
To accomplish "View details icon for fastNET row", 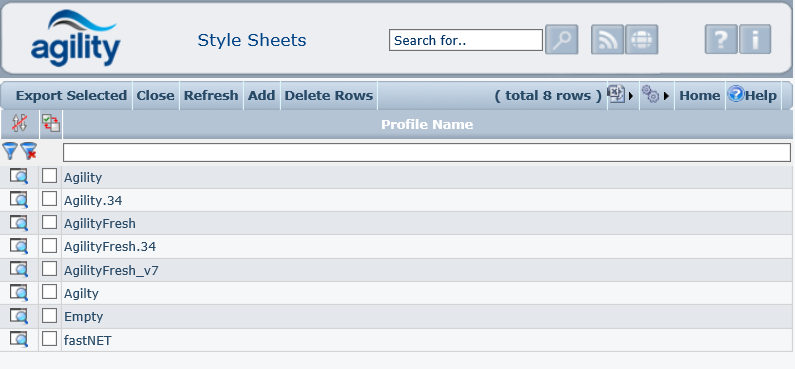I will (x=19, y=339).
